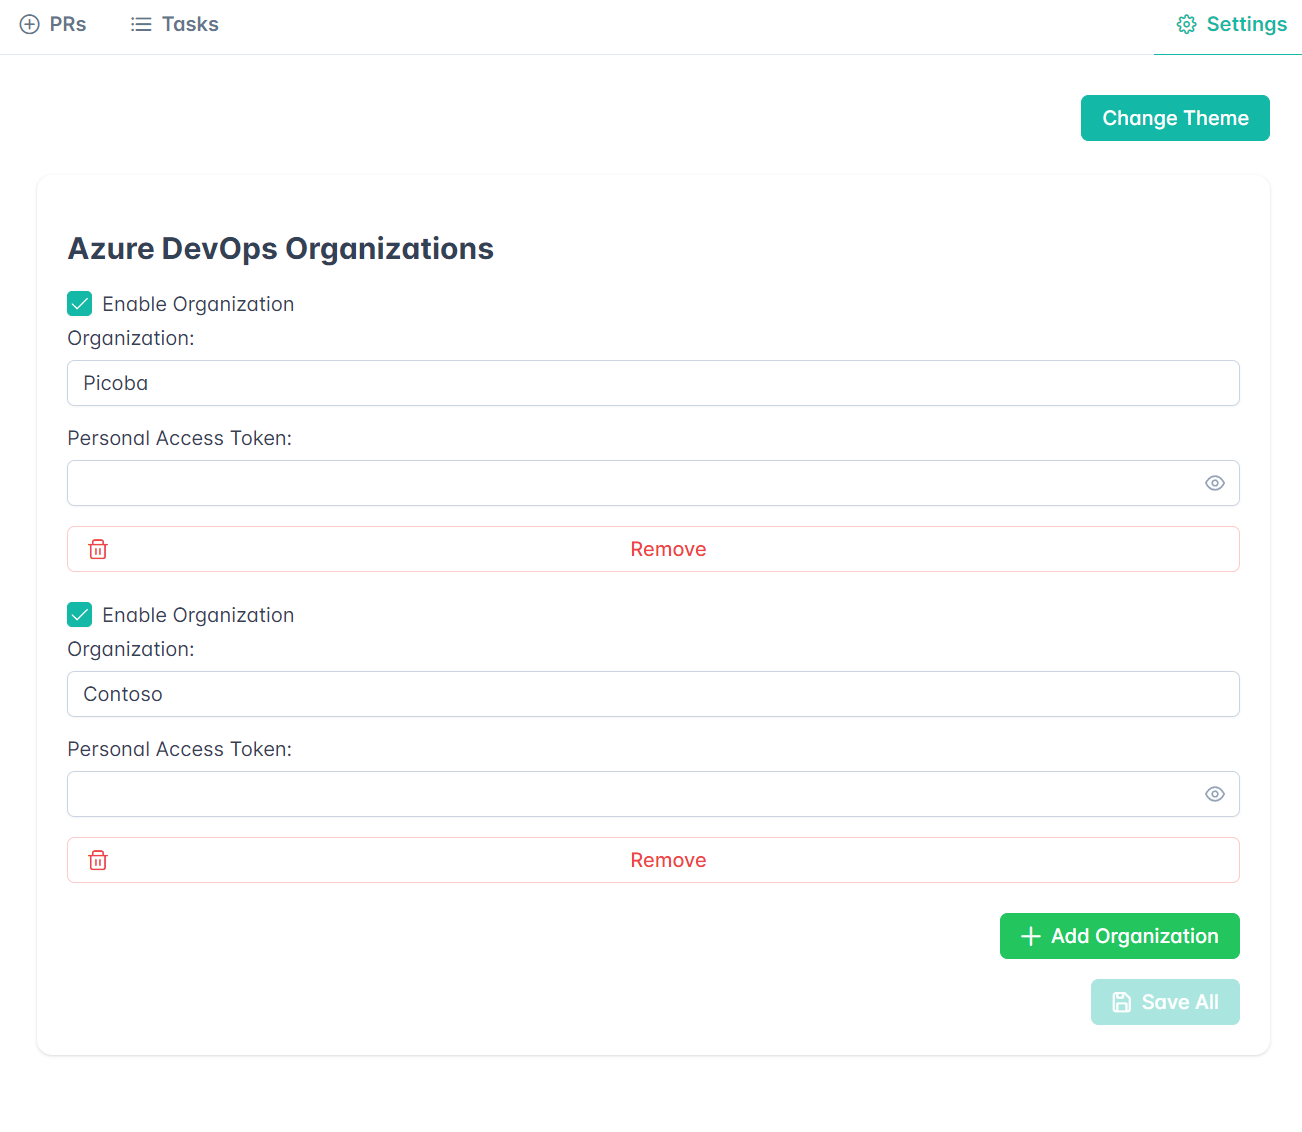Click the trash icon under Contoso organization

pyautogui.click(x=98, y=860)
